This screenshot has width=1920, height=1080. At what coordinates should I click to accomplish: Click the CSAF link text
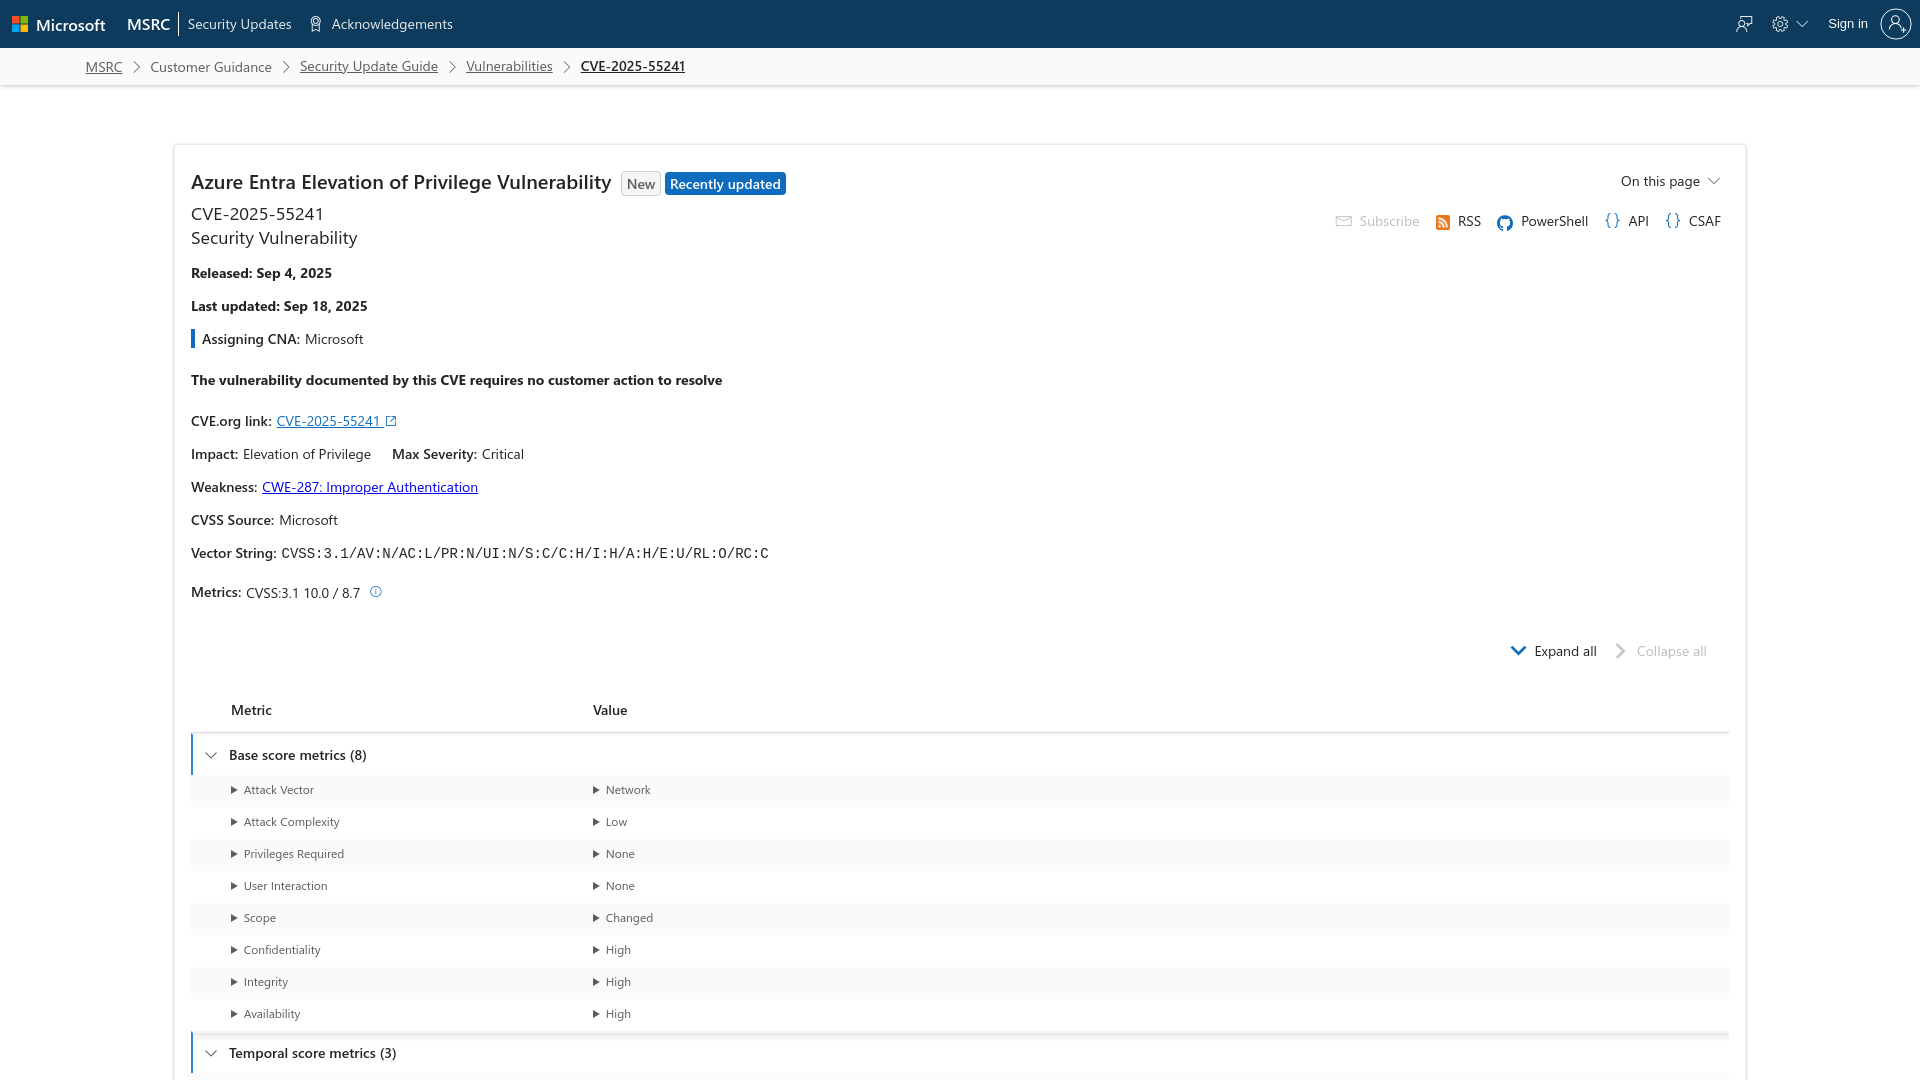[1705, 221]
